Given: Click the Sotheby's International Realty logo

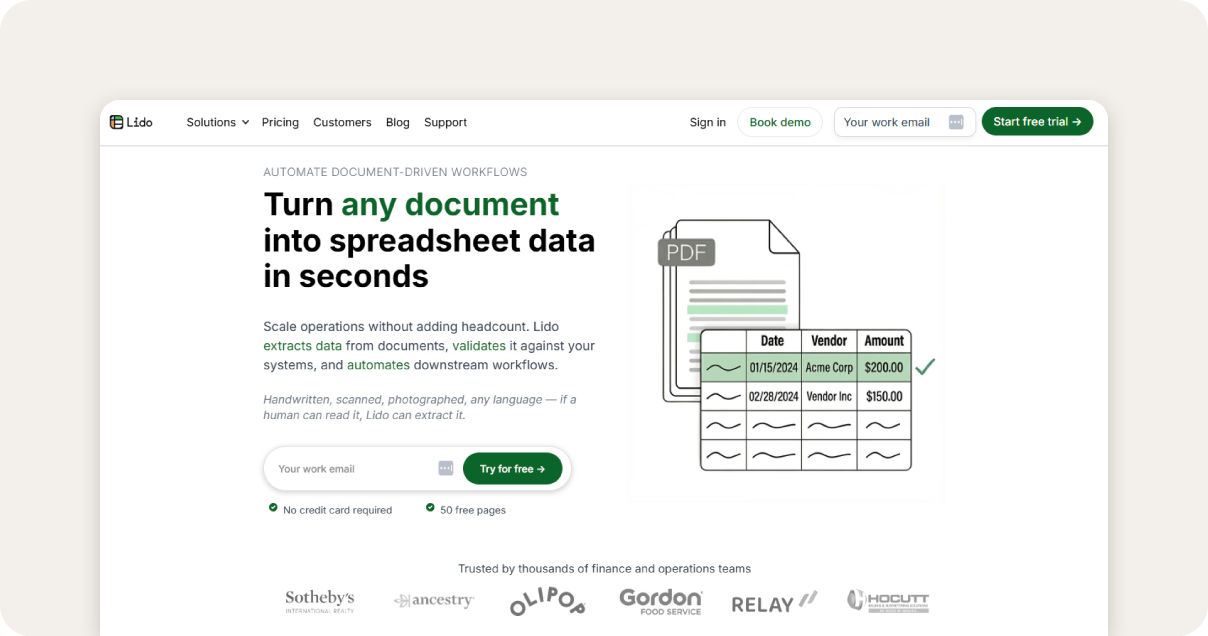Looking at the screenshot, I should coord(320,601).
